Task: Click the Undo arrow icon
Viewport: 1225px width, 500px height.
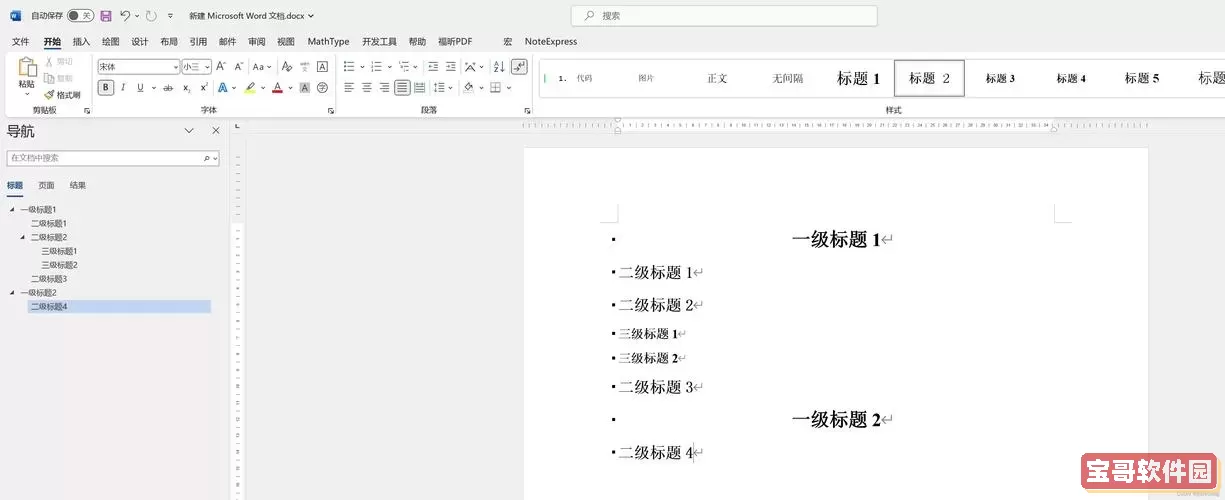Action: [x=125, y=16]
